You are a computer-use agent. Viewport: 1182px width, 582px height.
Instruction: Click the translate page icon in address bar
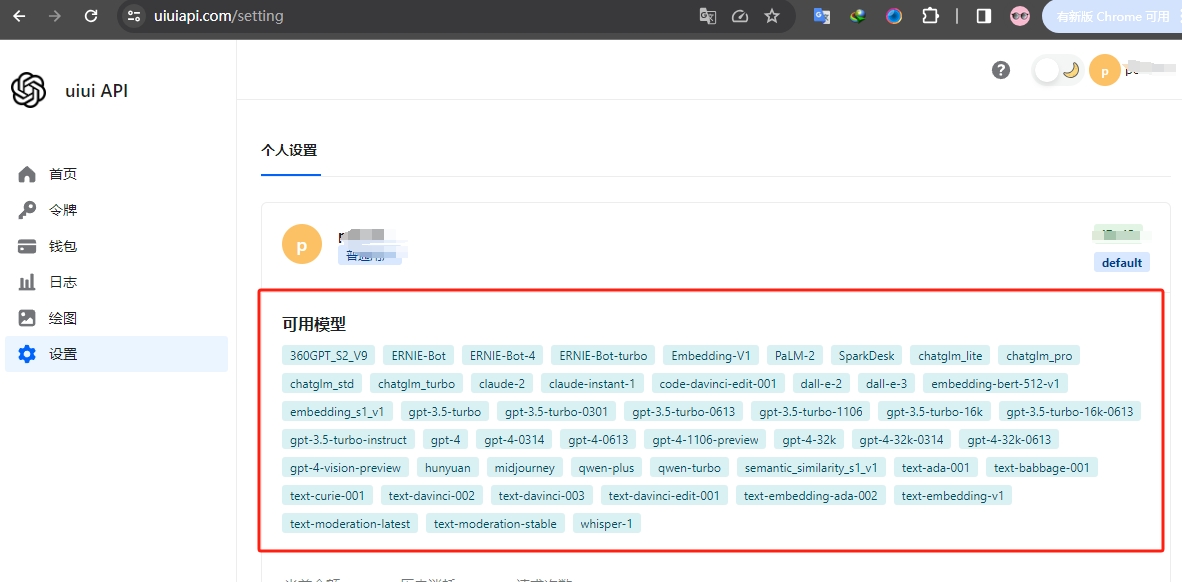[x=707, y=16]
